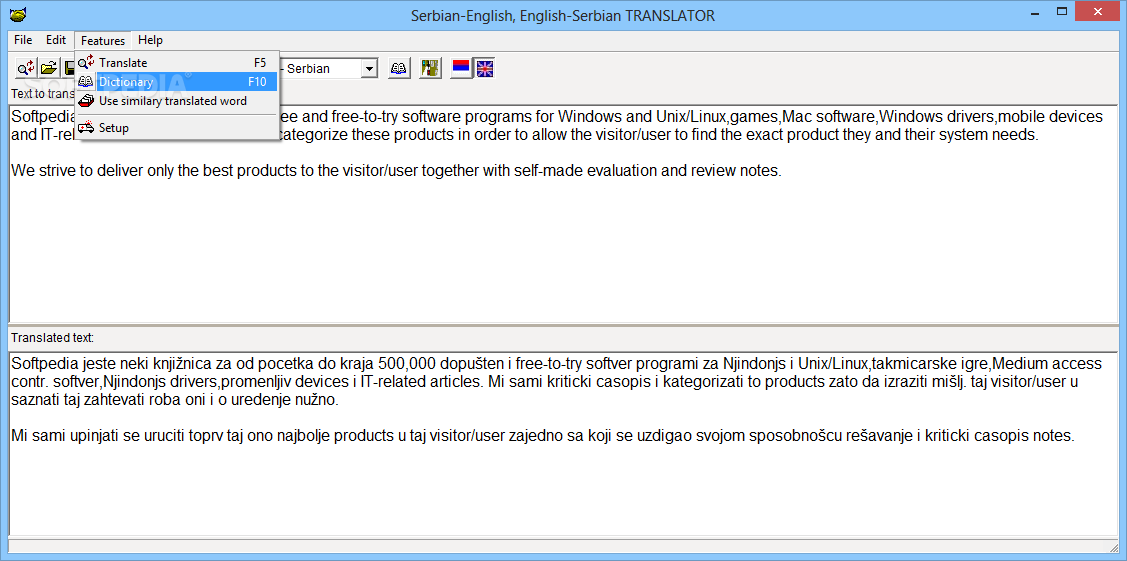This screenshot has height=561, width=1127.
Task: Choose Dictionary F10 in the Features menu
Action: pos(177,82)
